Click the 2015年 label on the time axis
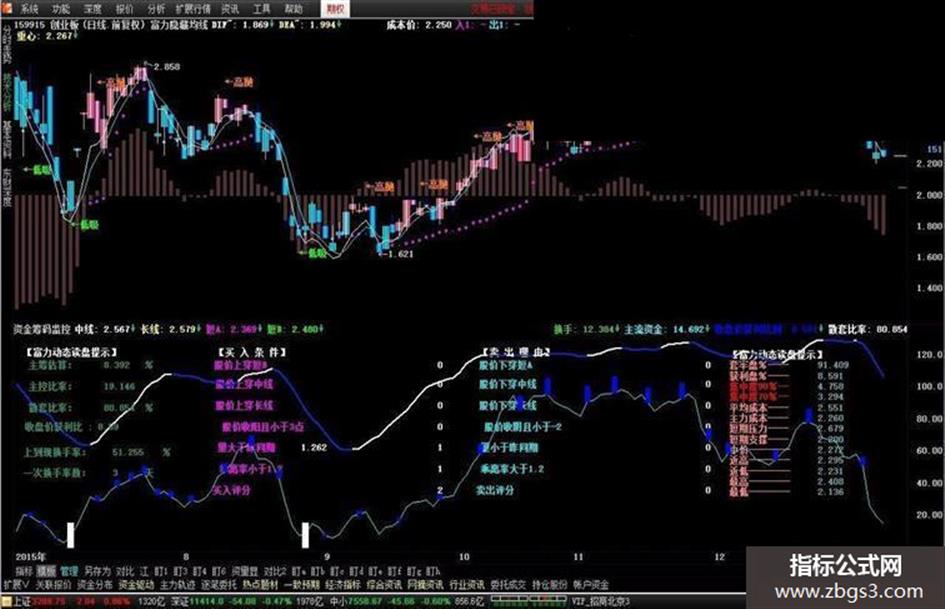The width and height of the screenshot is (945, 609). [30, 557]
